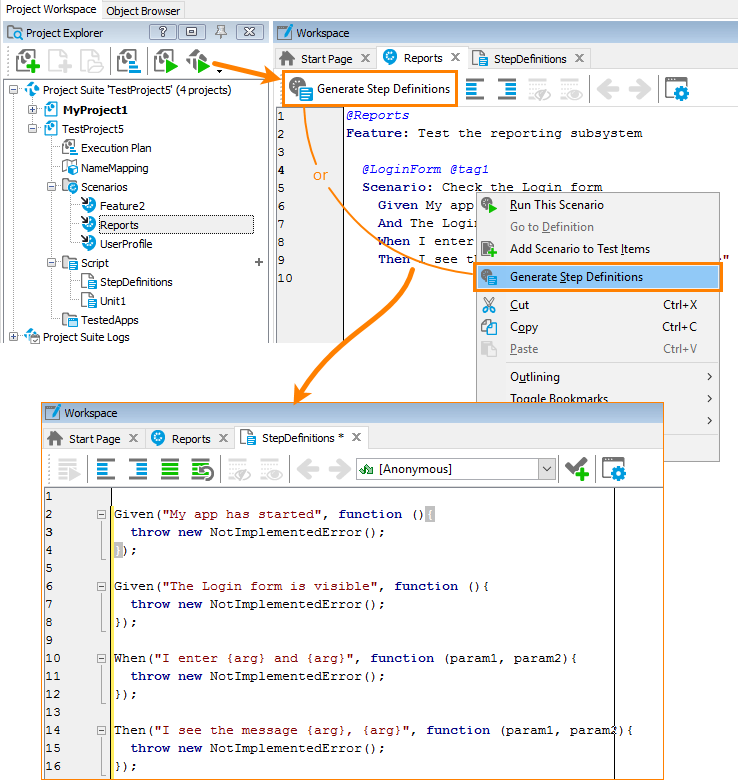Click Add New Project icon in Project Explorer
The width and height of the screenshot is (738, 783).
pos(26,62)
